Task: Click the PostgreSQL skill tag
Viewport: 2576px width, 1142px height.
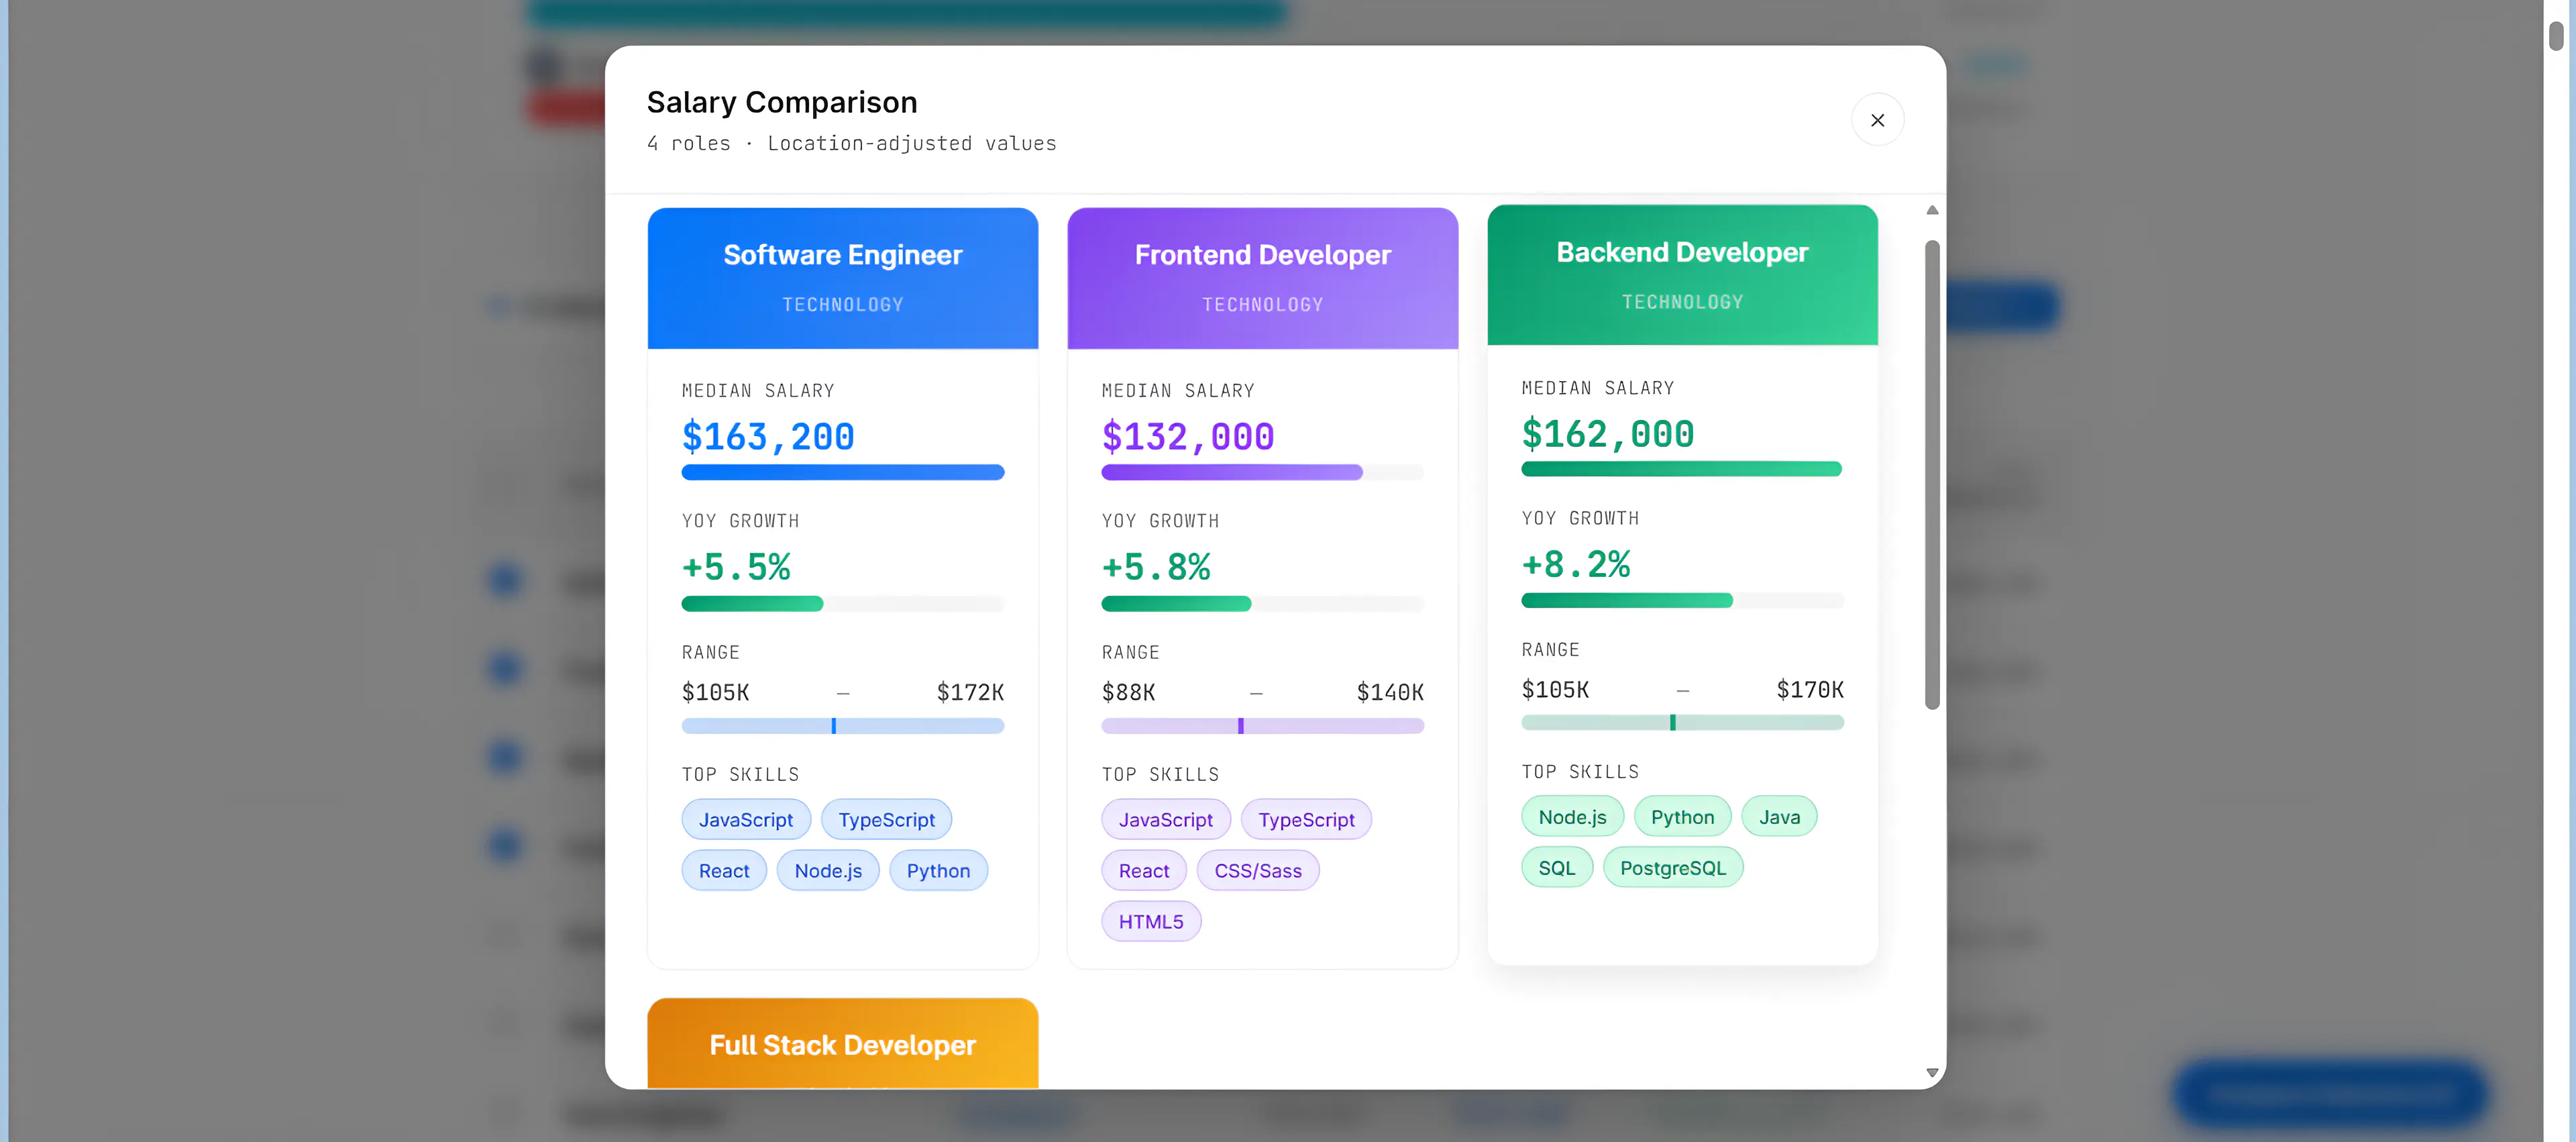Action: [1673, 867]
